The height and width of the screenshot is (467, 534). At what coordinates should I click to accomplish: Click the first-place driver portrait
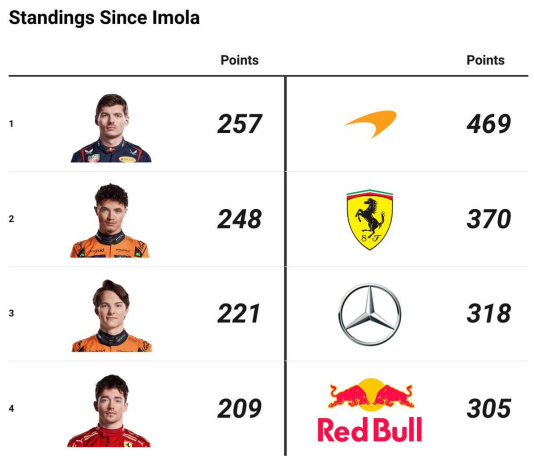pyautogui.click(x=111, y=128)
